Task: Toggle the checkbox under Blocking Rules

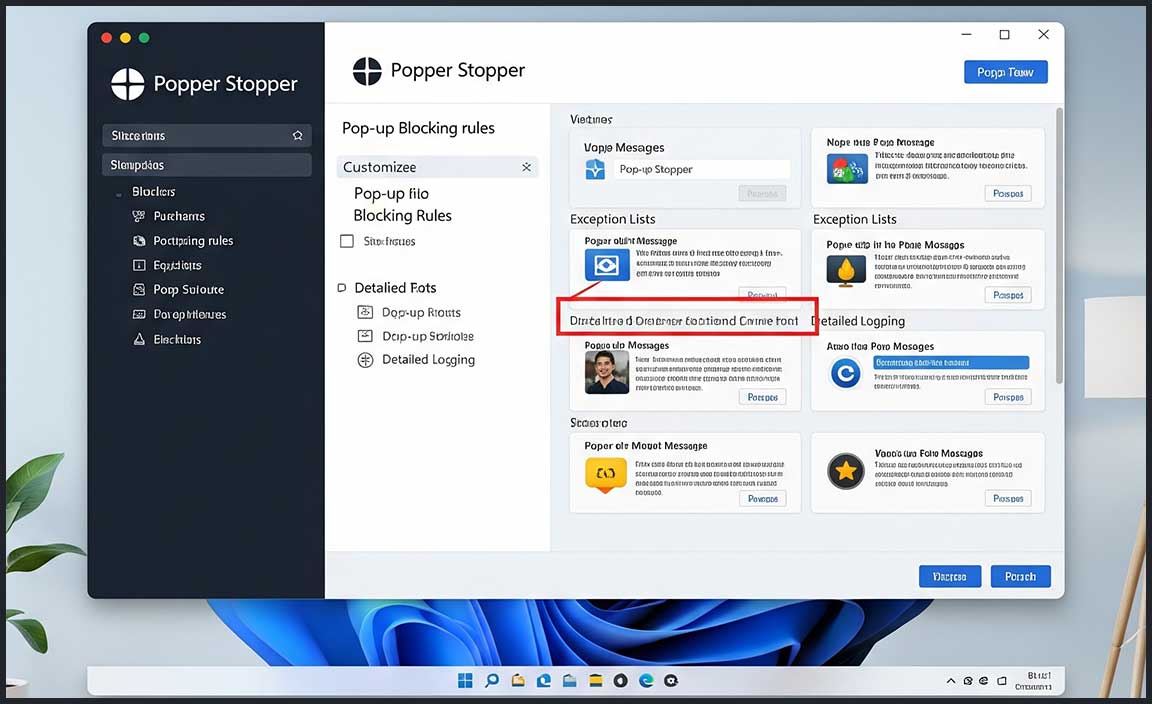Action: 347,241
